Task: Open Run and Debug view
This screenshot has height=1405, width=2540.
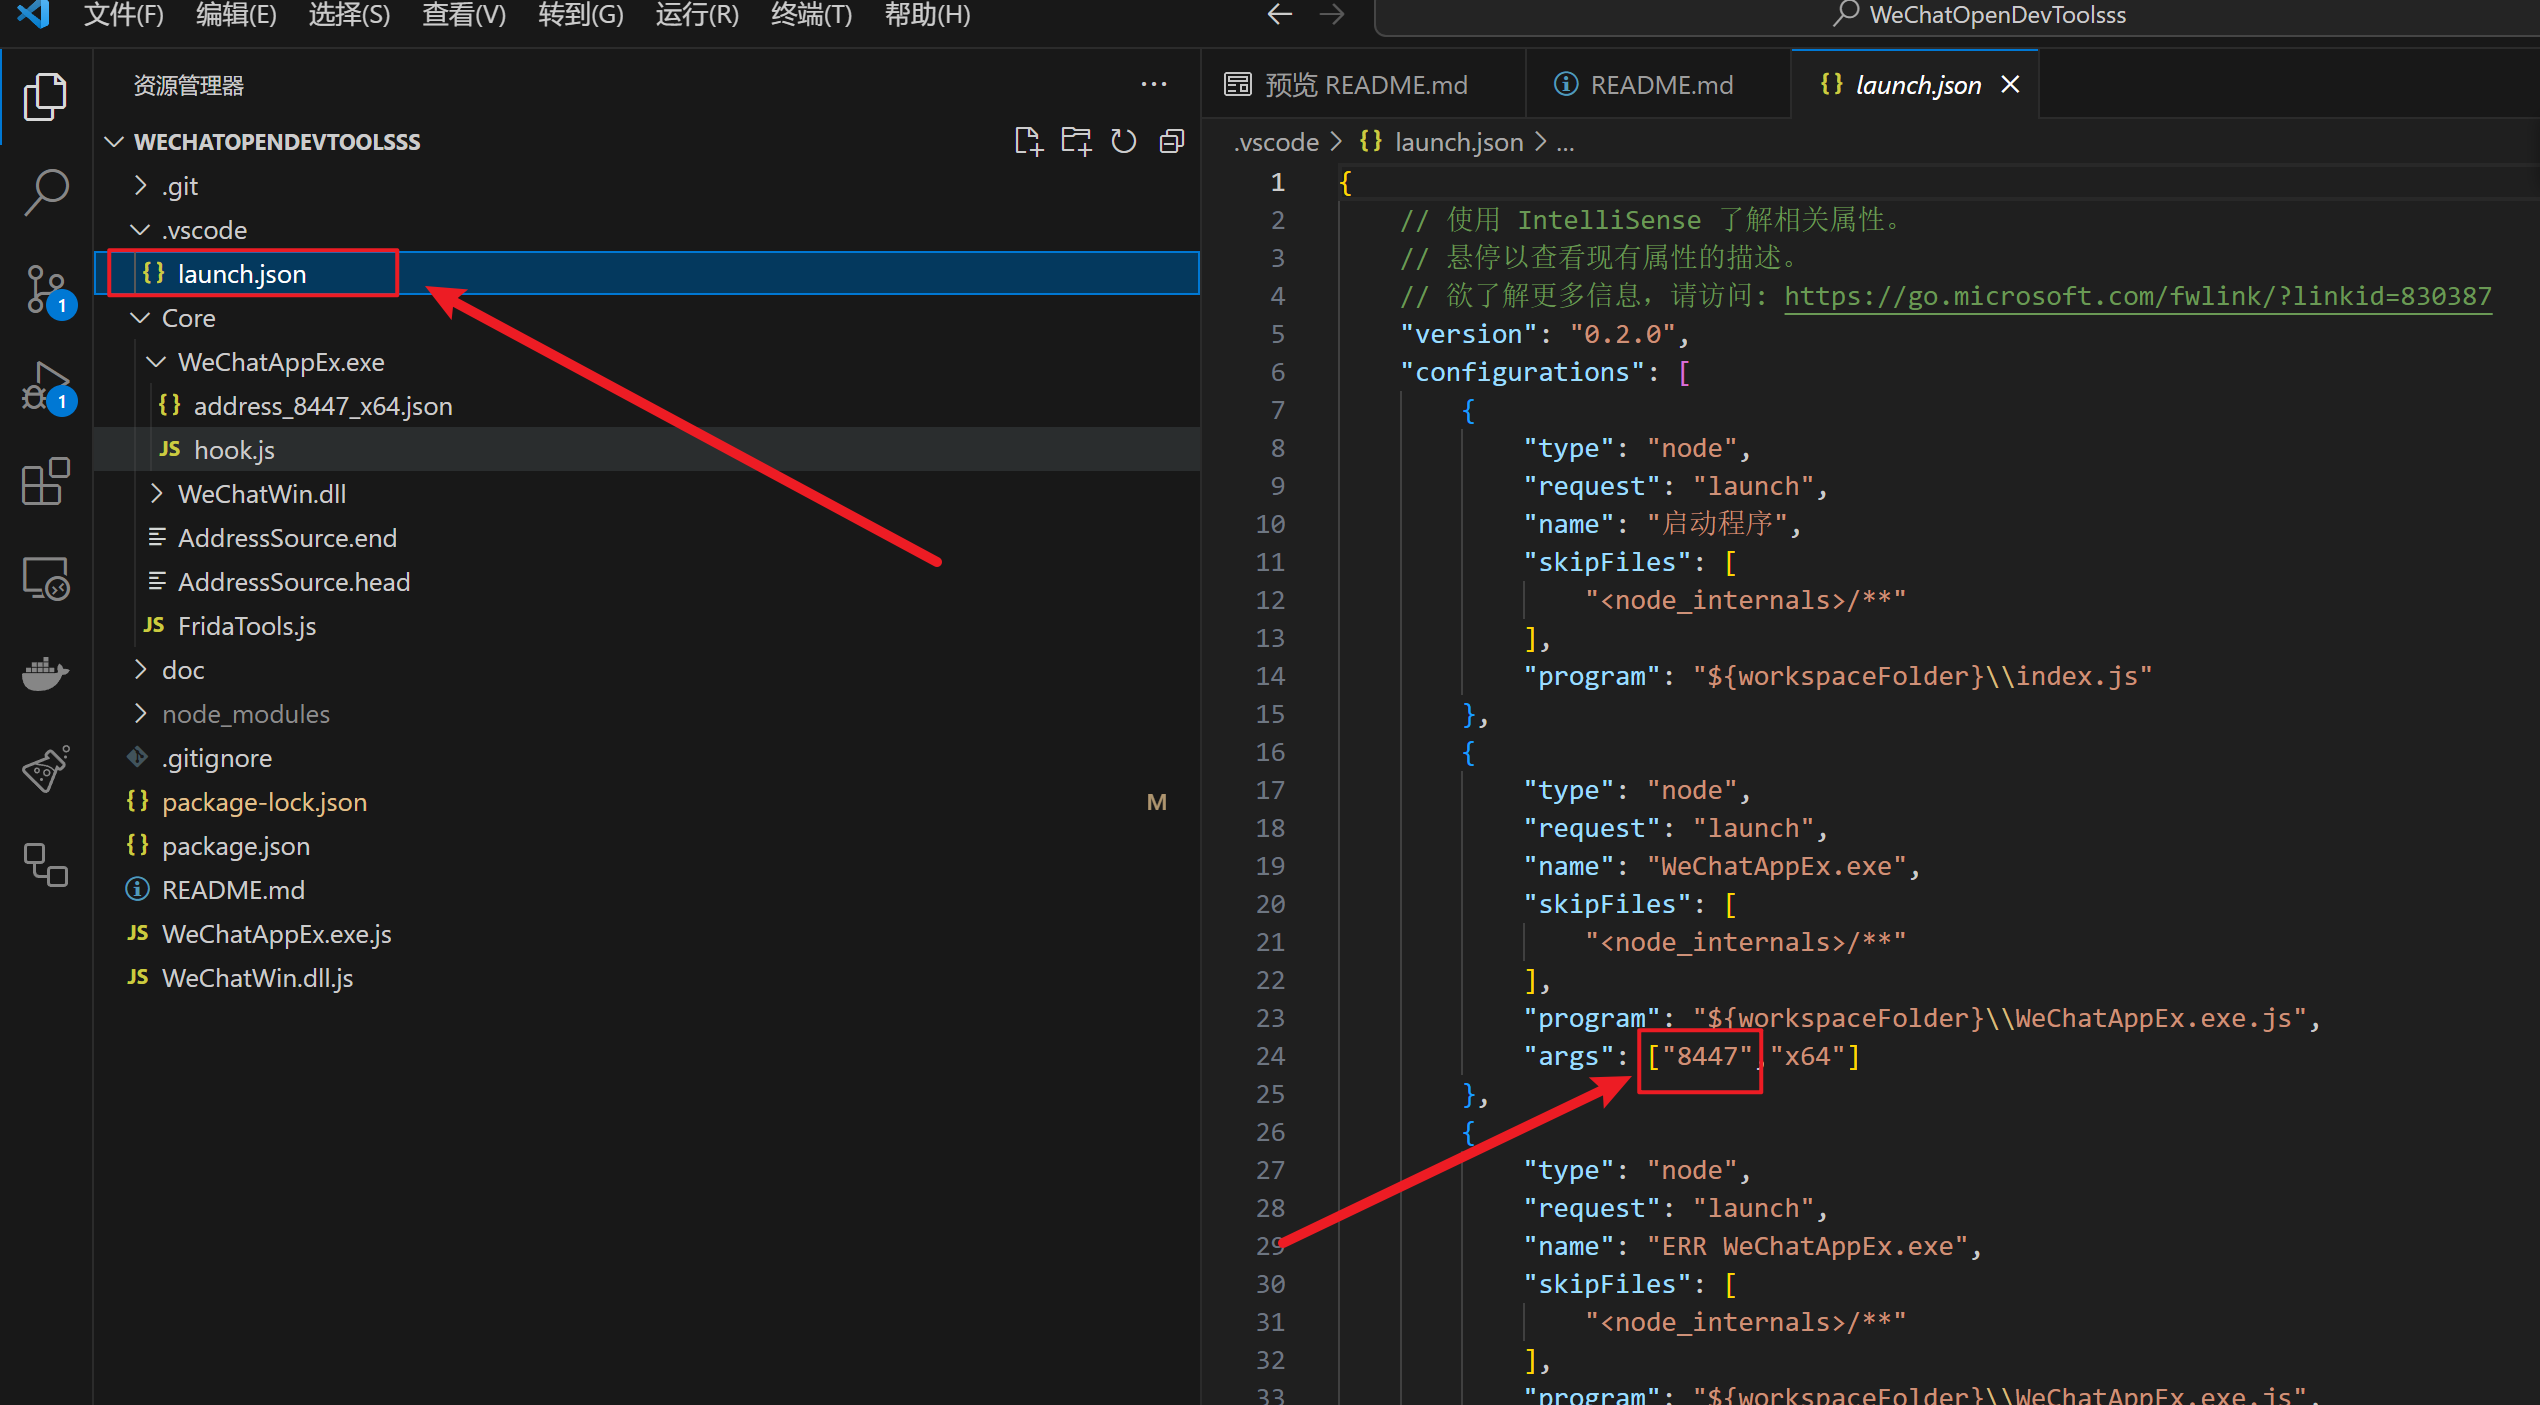Action: 47,386
